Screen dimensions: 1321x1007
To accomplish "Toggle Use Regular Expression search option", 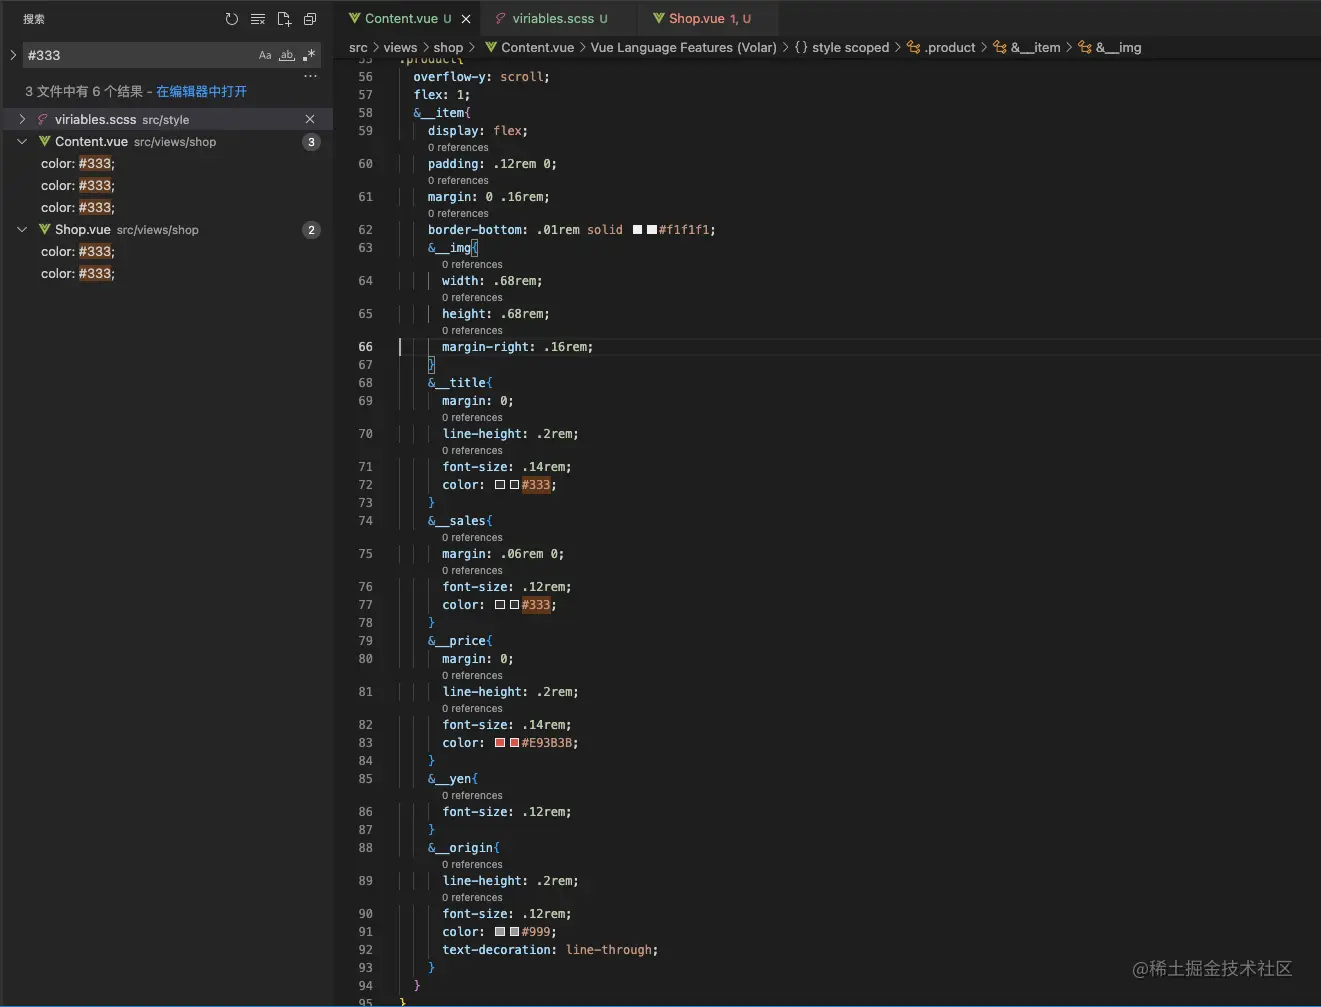I will pyautogui.click(x=309, y=55).
